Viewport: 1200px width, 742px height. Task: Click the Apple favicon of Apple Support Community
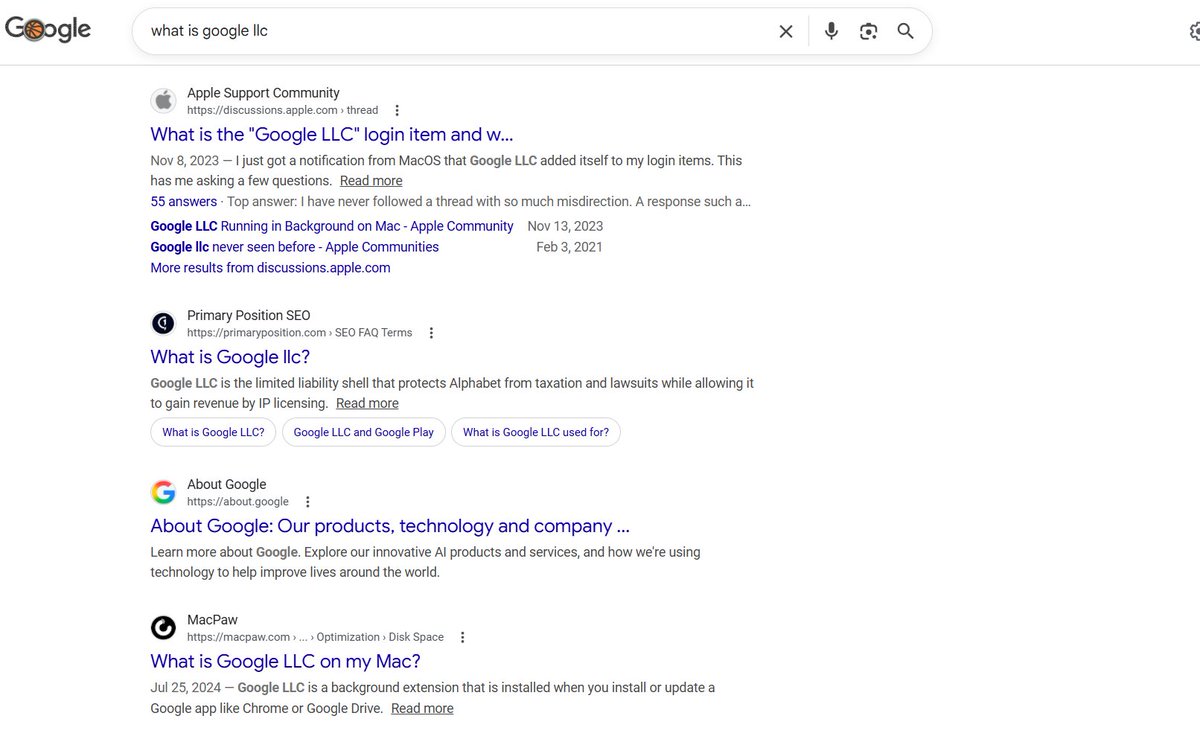tap(163, 101)
